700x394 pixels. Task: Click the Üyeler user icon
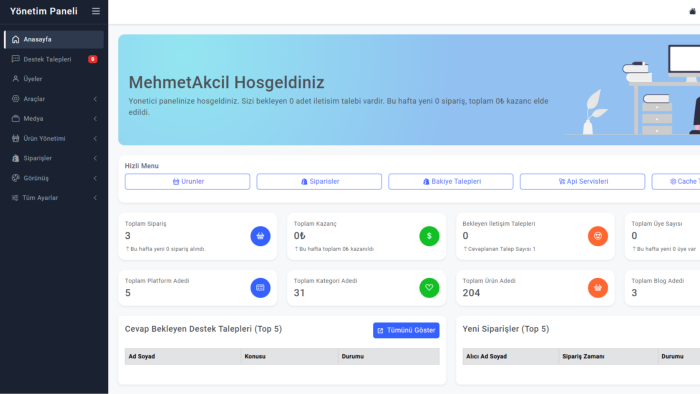[16, 79]
